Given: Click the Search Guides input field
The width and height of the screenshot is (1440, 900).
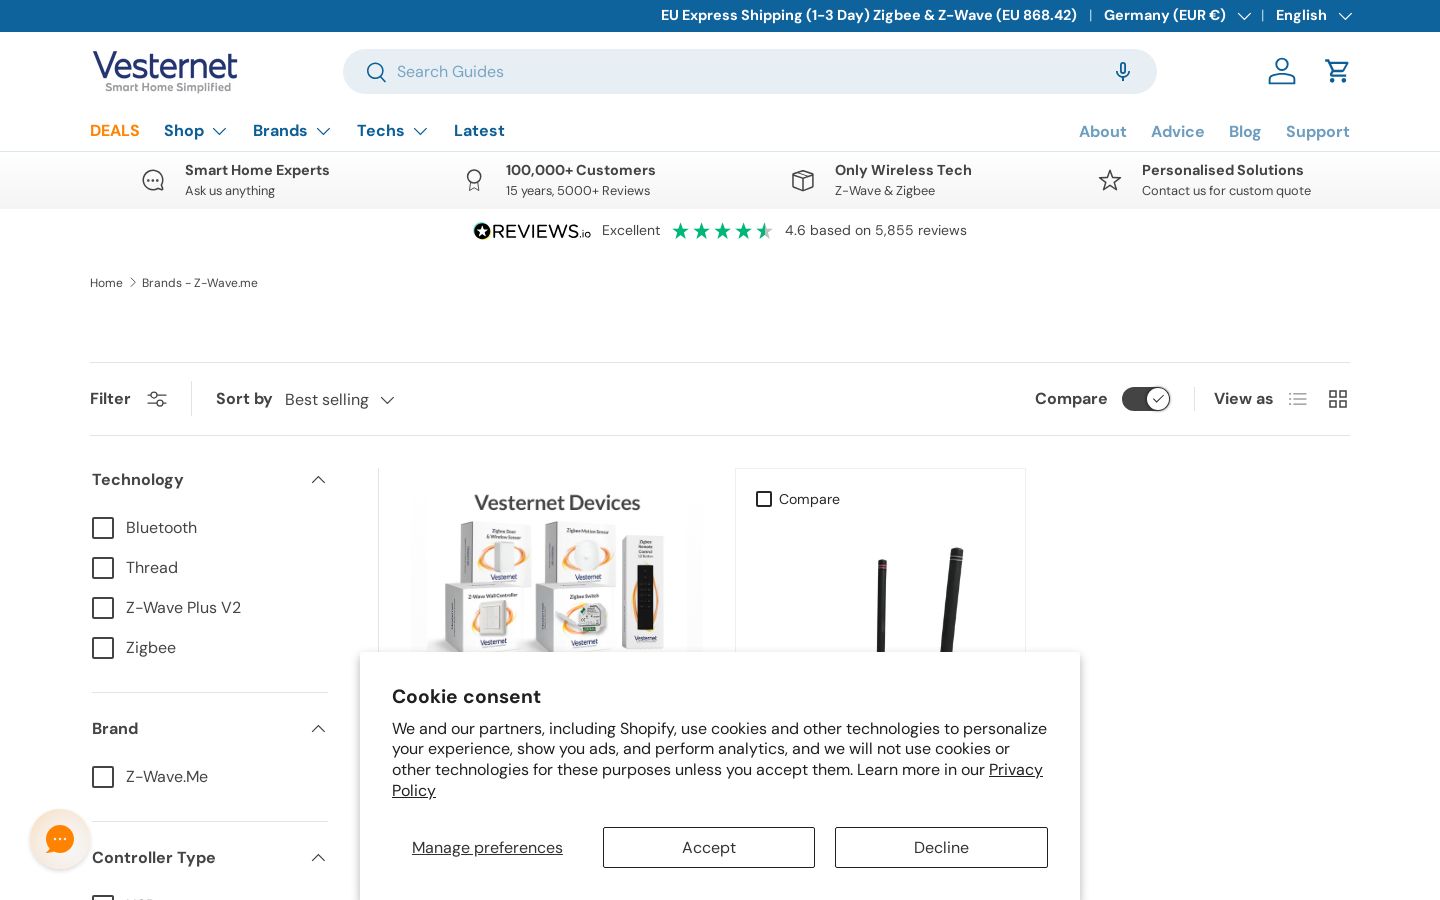Looking at the screenshot, I should coord(750,72).
